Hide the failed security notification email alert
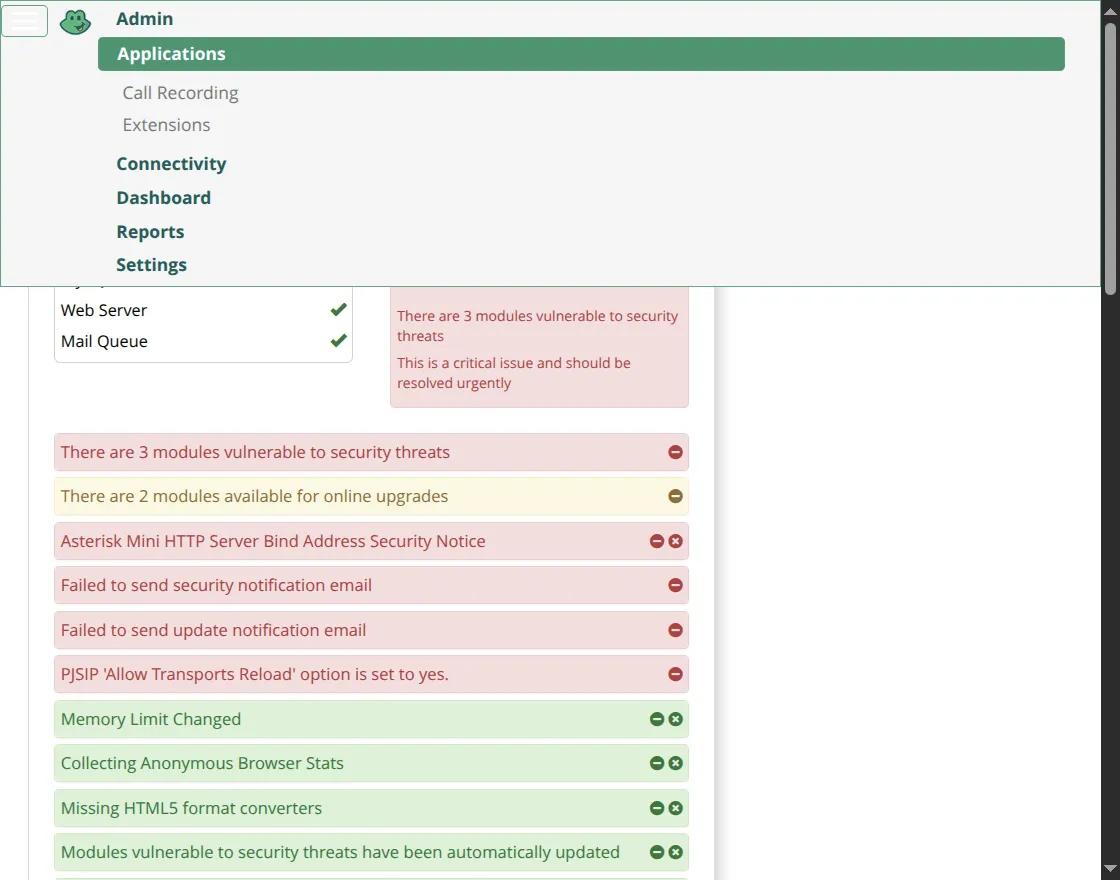 point(675,585)
